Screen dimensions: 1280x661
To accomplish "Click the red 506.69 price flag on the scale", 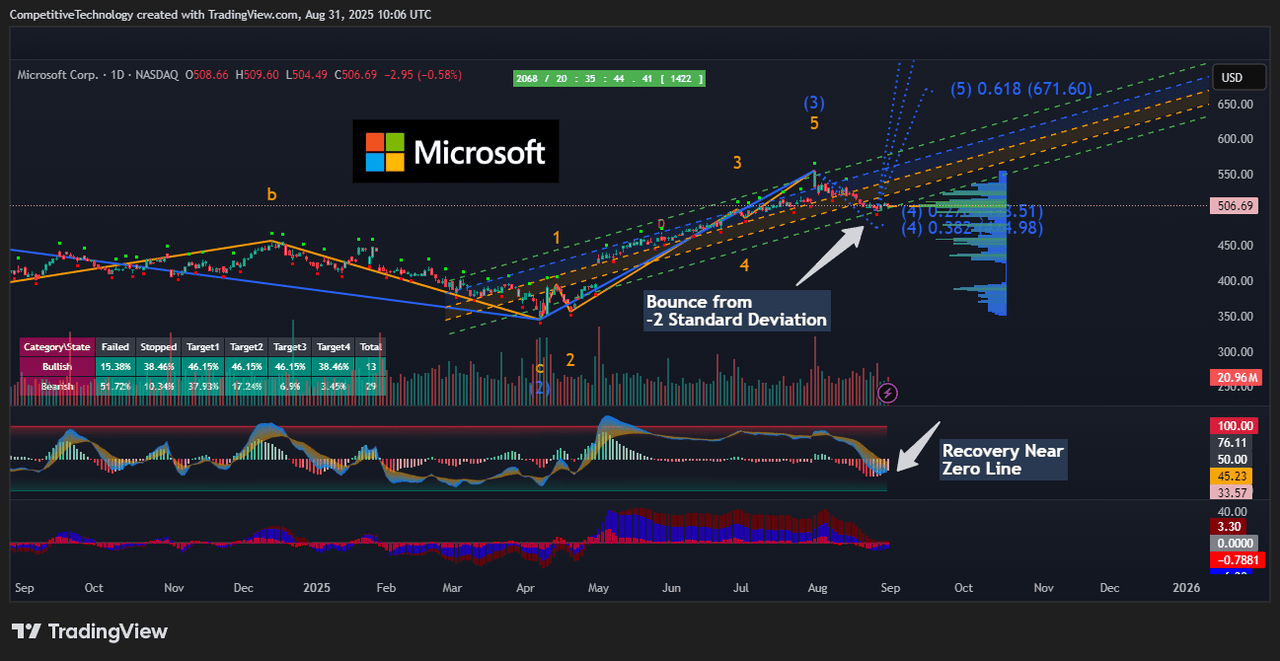I will click(x=1232, y=205).
